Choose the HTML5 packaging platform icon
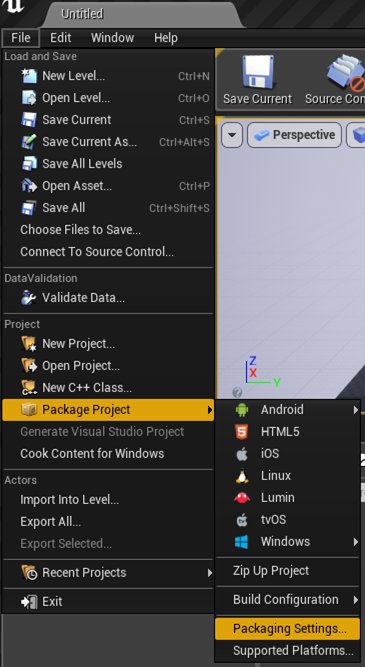This screenshot has width=365, height=667. pos(242,432)
